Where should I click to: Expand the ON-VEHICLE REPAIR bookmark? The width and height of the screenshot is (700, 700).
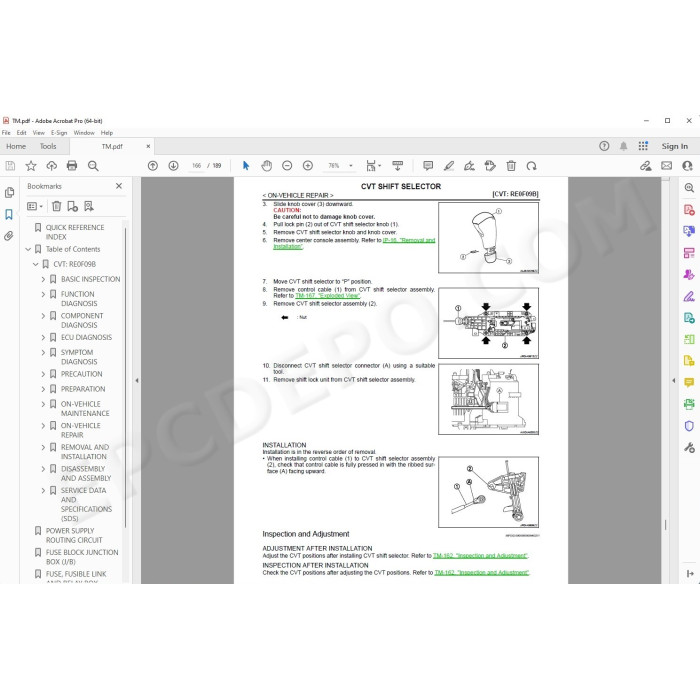click(x=43, y=426)
